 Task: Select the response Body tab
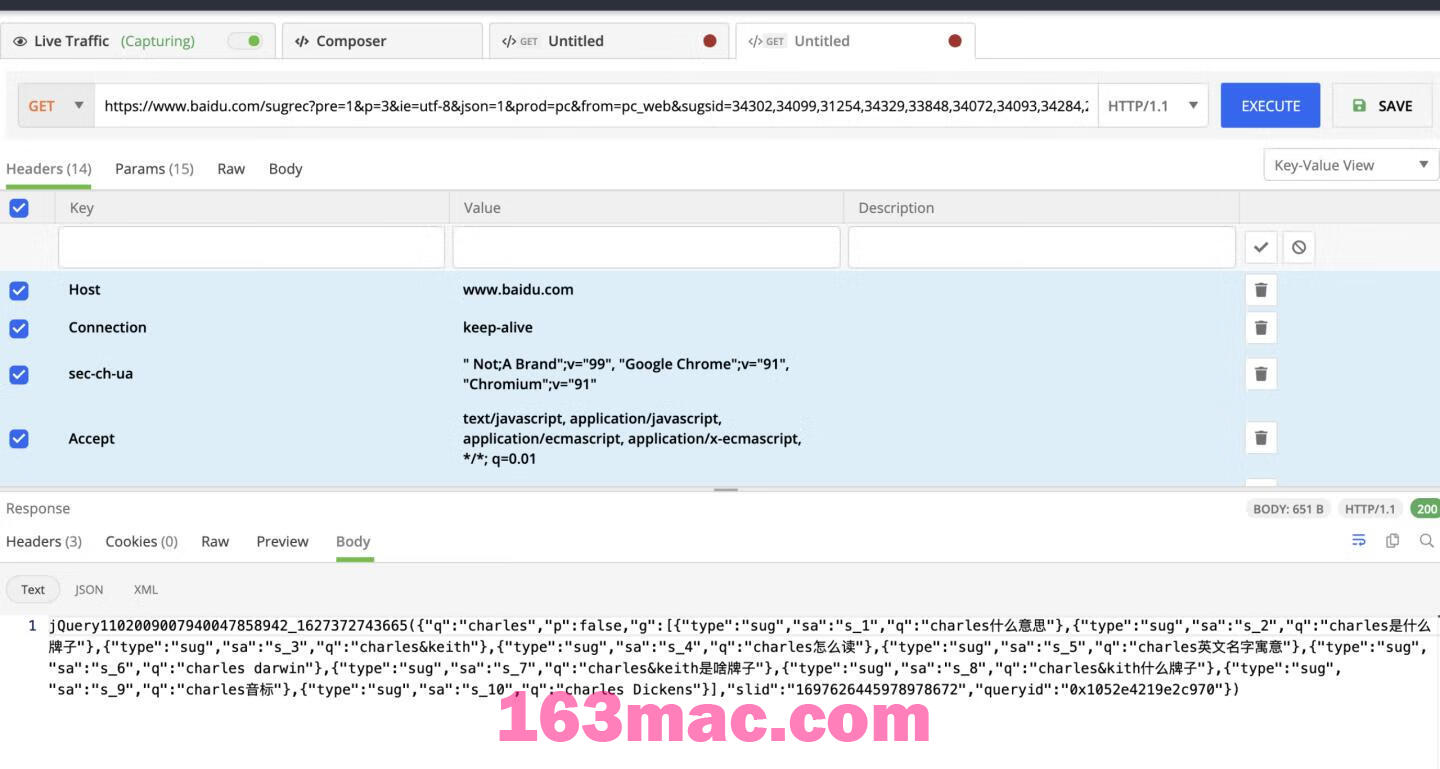353,541
